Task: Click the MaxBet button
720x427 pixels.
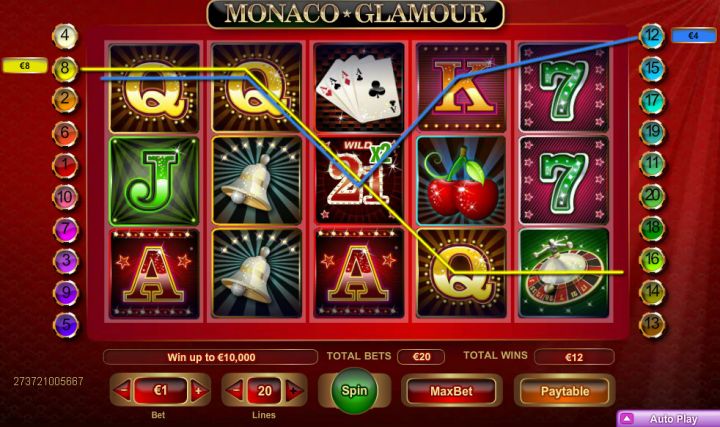Action: click(451, 391)
